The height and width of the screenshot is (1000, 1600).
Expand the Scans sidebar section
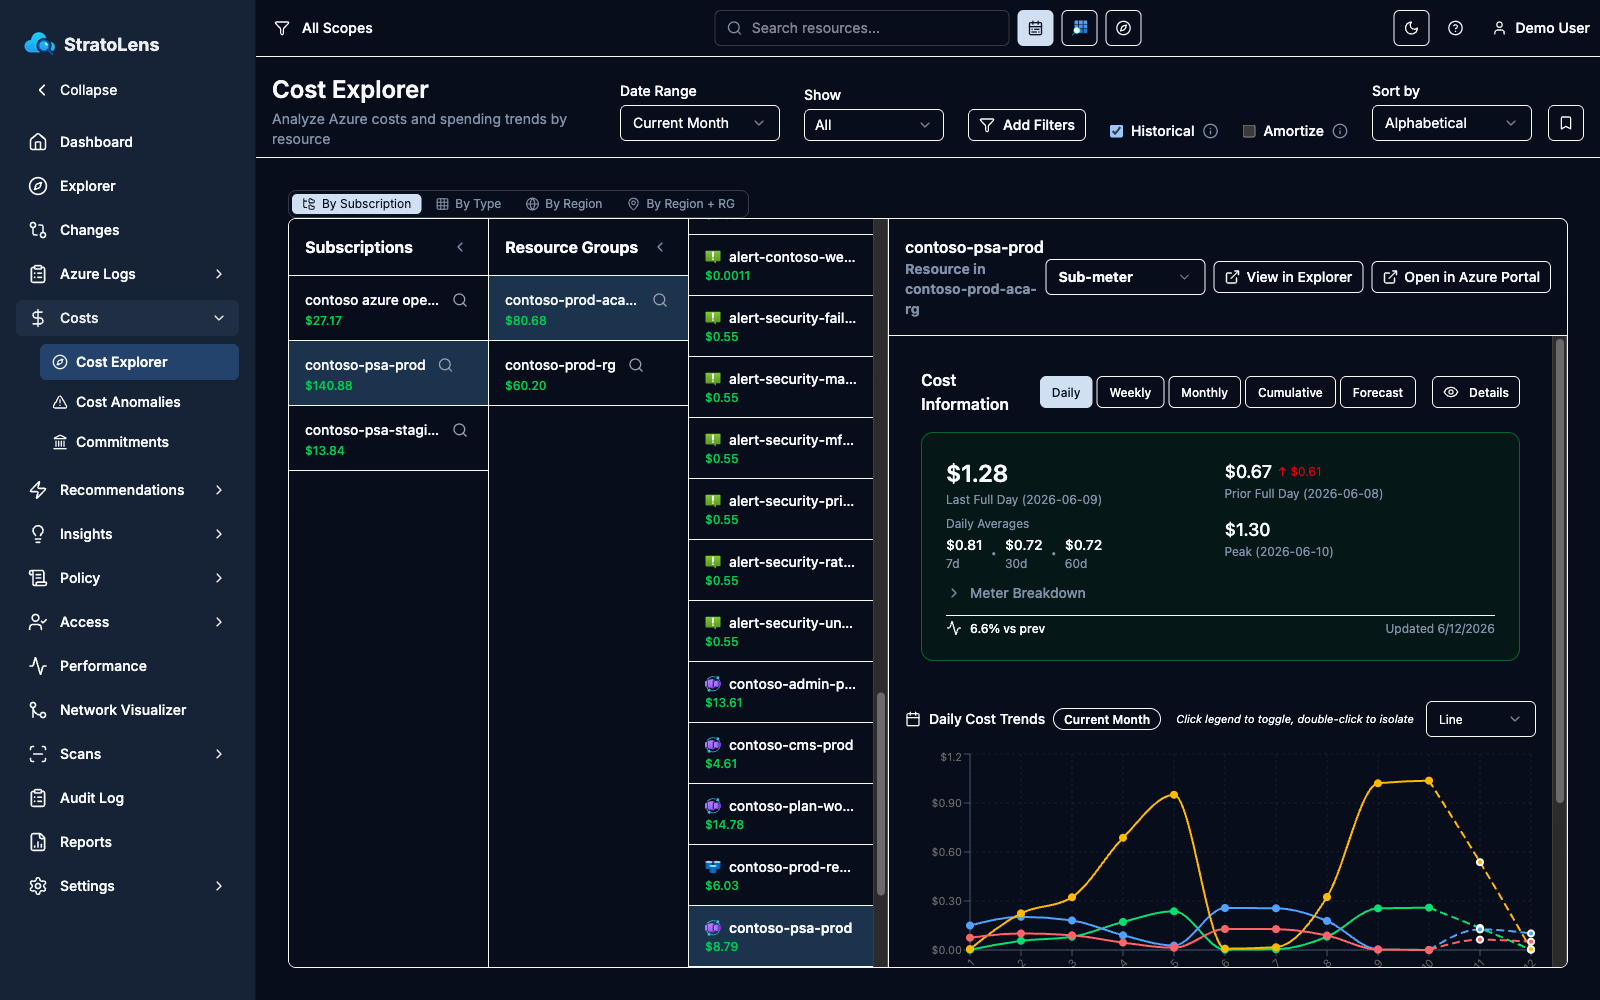coord(127,754)
